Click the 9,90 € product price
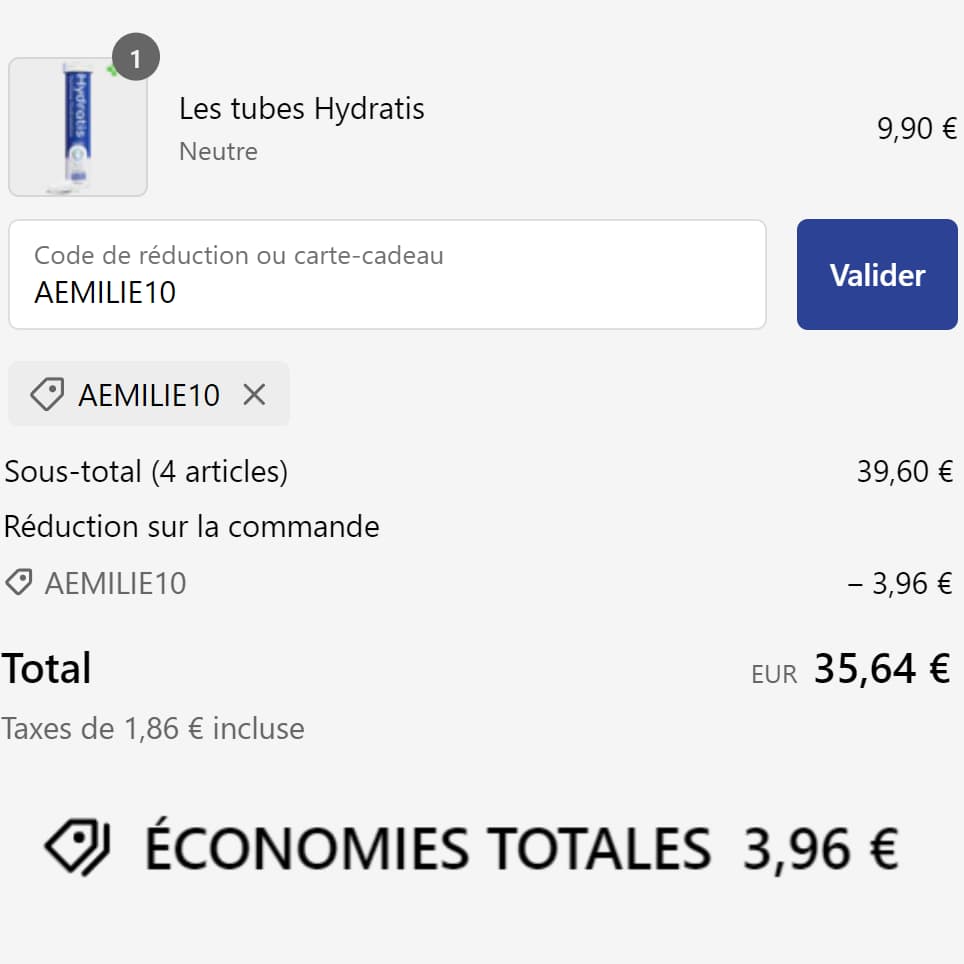The height and width of the screenshot is (964, 964). point(914,127)
